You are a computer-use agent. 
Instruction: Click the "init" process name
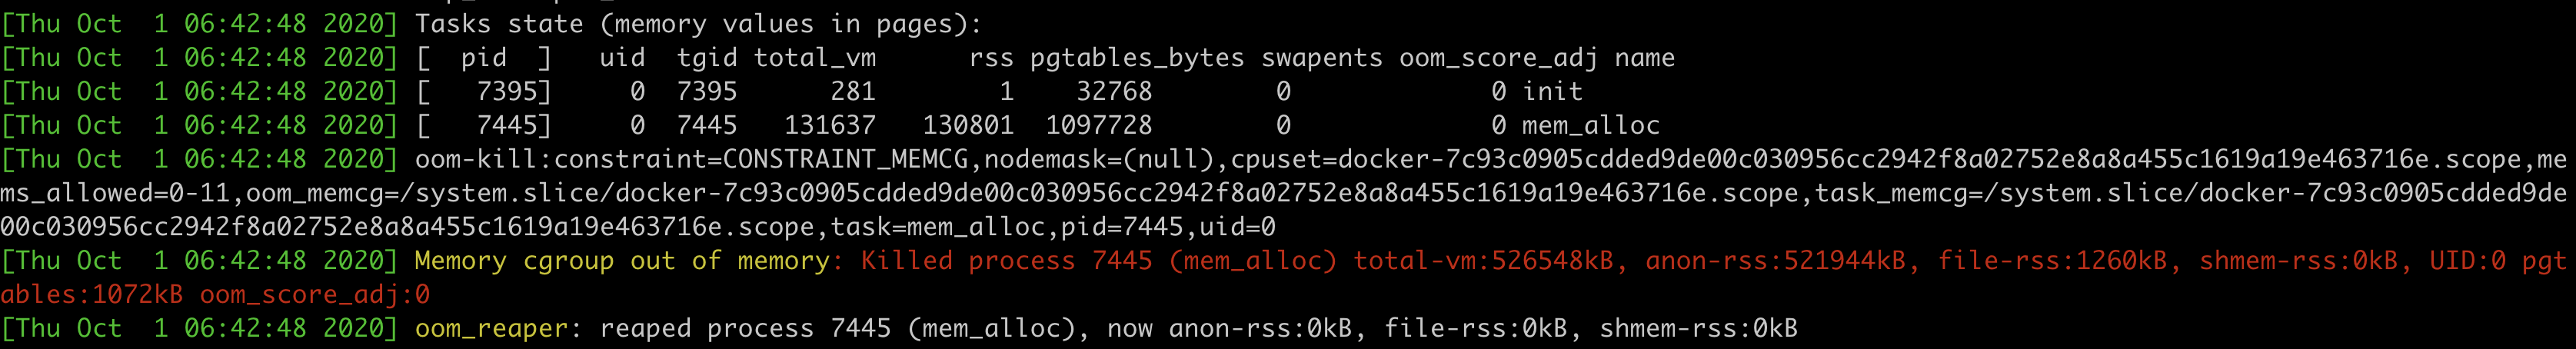(x=1552, y=91)
